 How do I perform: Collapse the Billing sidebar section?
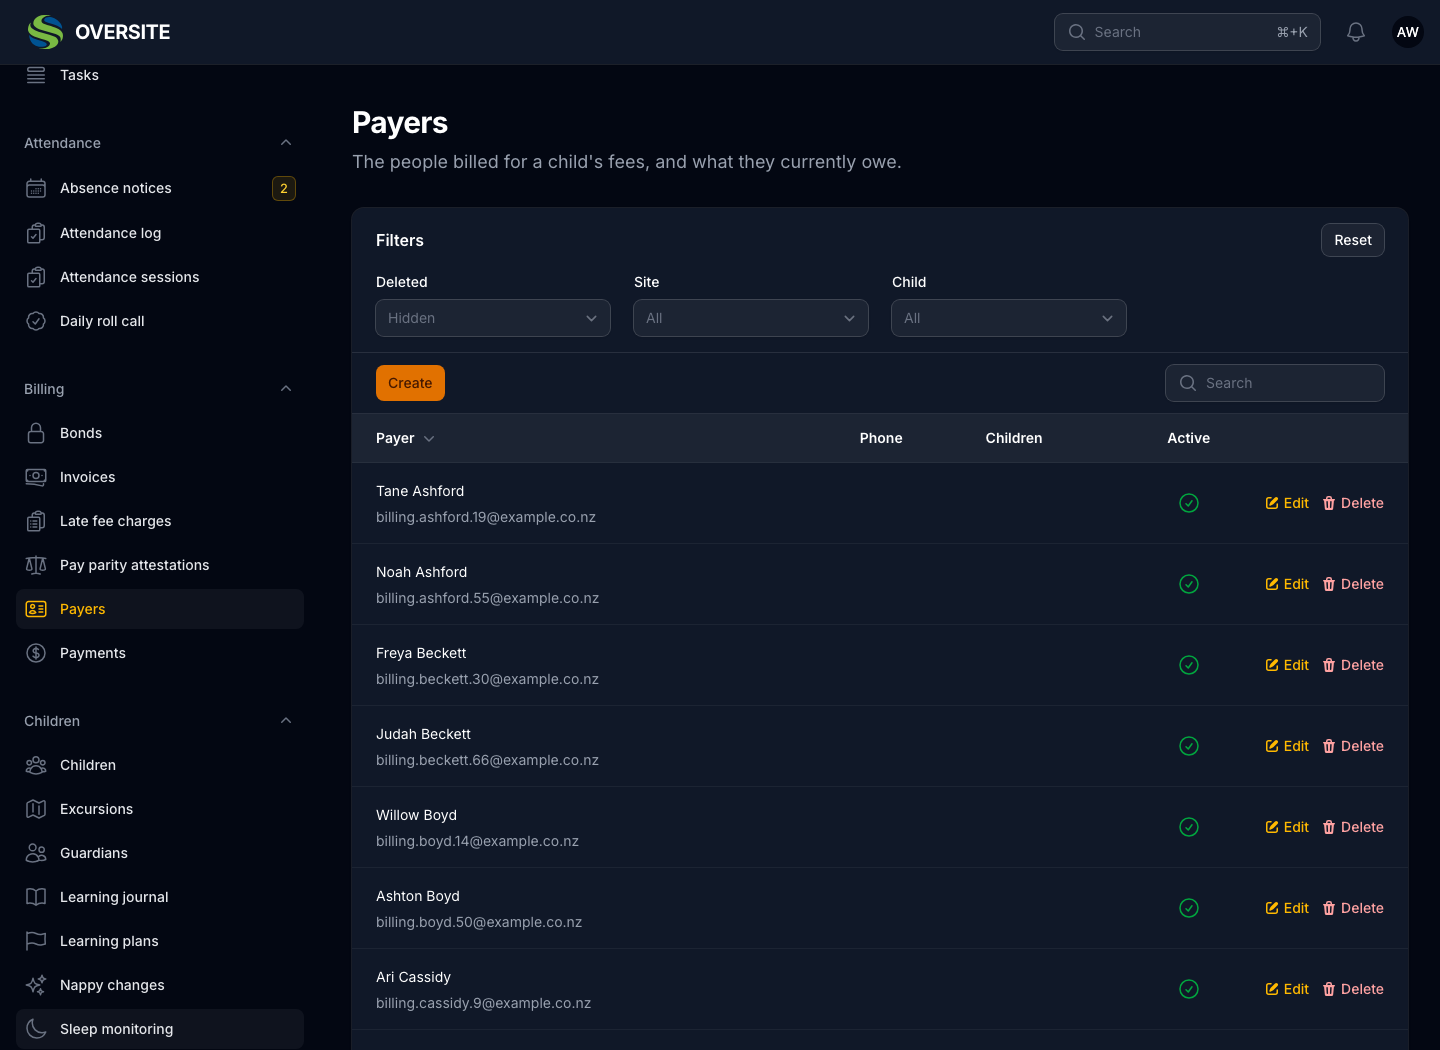[286, 389]
